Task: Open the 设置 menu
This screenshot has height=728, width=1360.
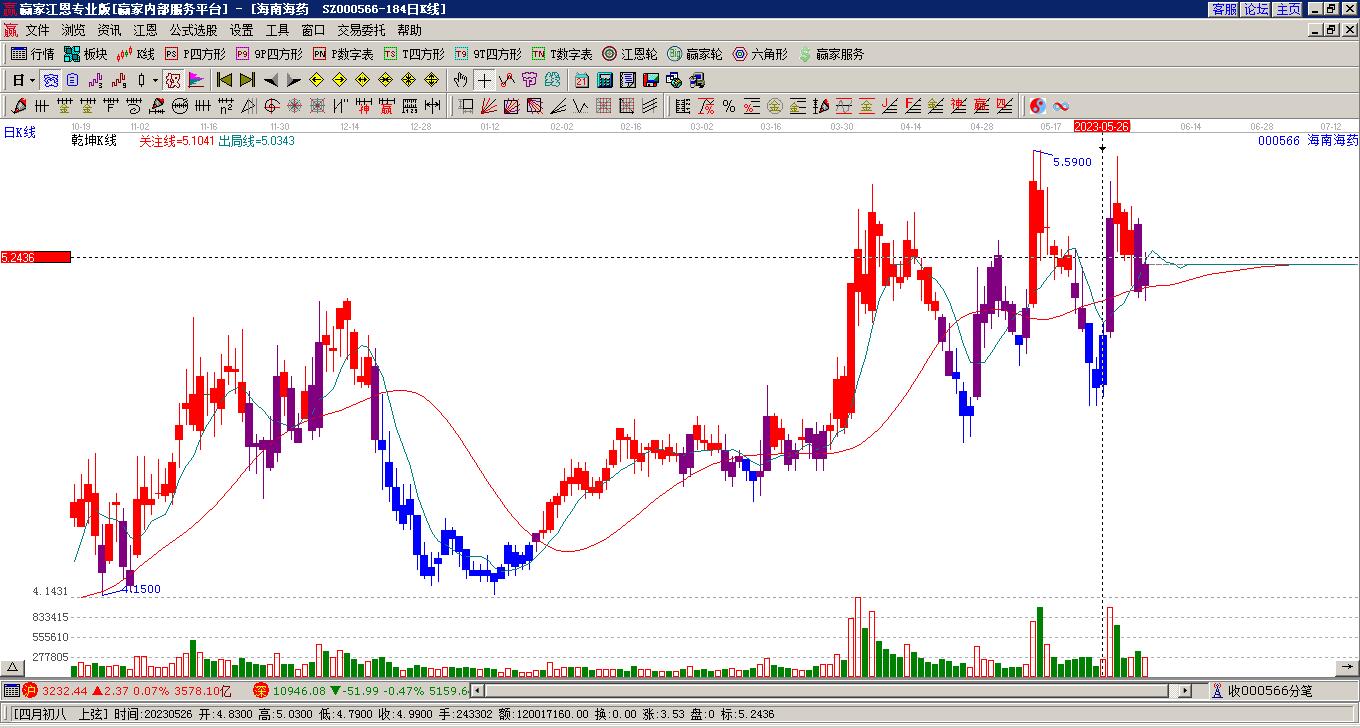Action: point(241,30)
